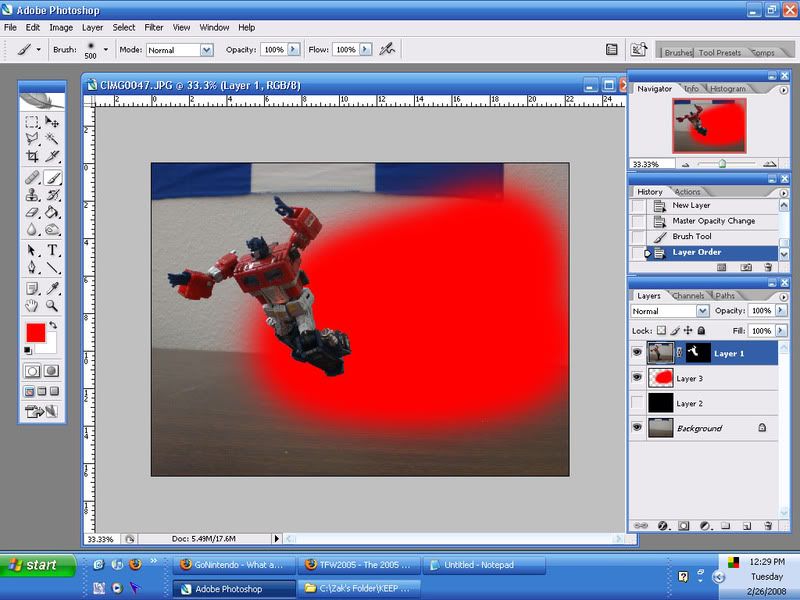Image resolution: width=800 pixels, height=600 pixels.
Task: Select the Zoom magnifier tool
Action: click(x=52, y=306)
